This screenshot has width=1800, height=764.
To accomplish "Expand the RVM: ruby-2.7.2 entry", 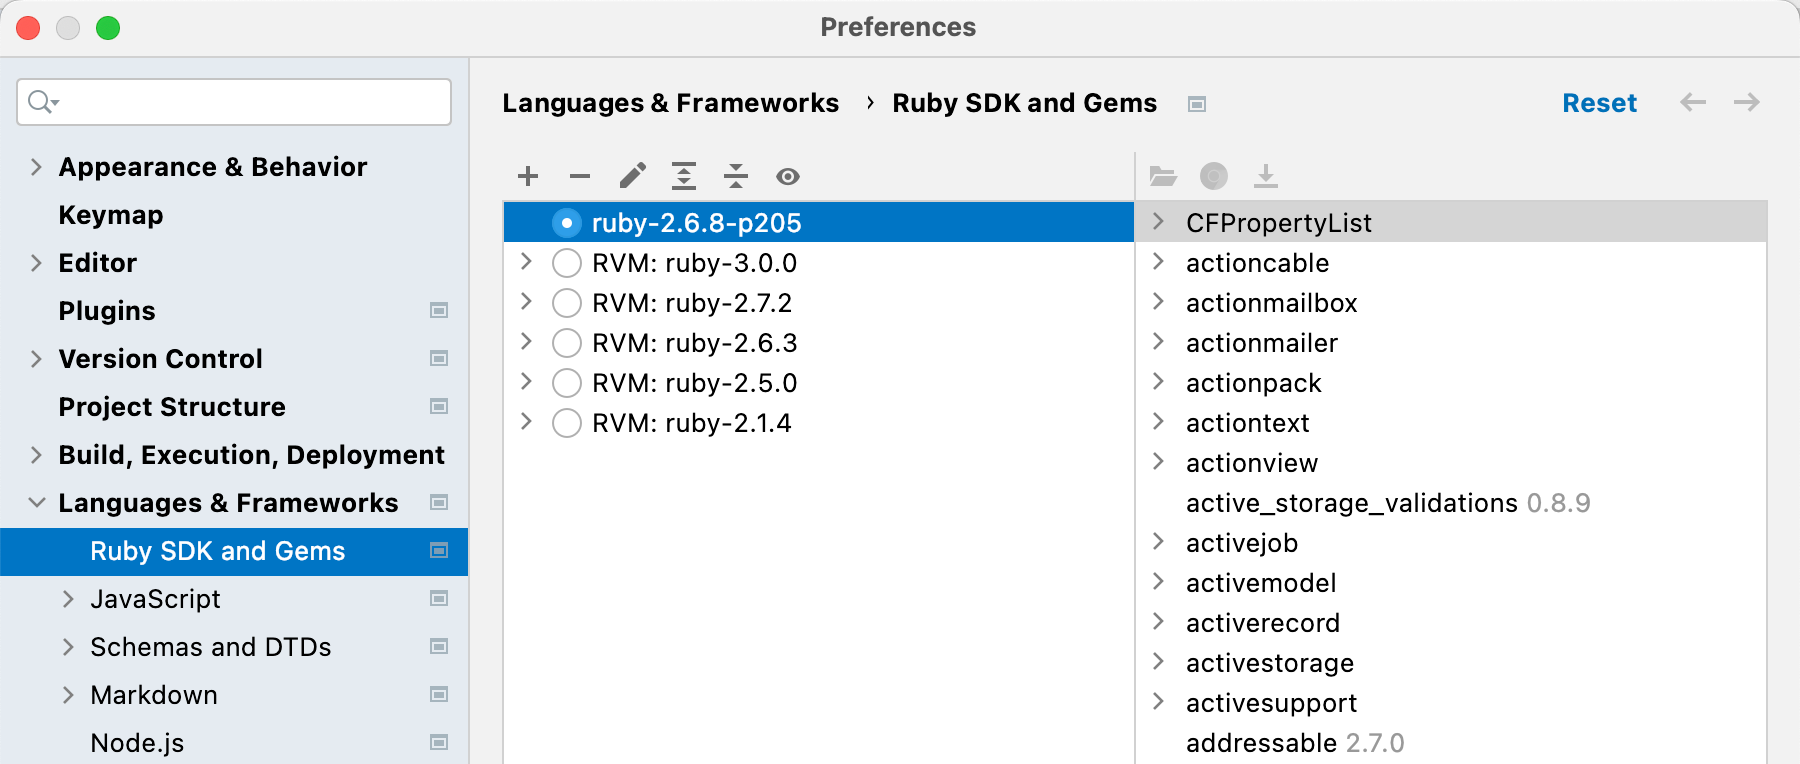I will (526, 302).
